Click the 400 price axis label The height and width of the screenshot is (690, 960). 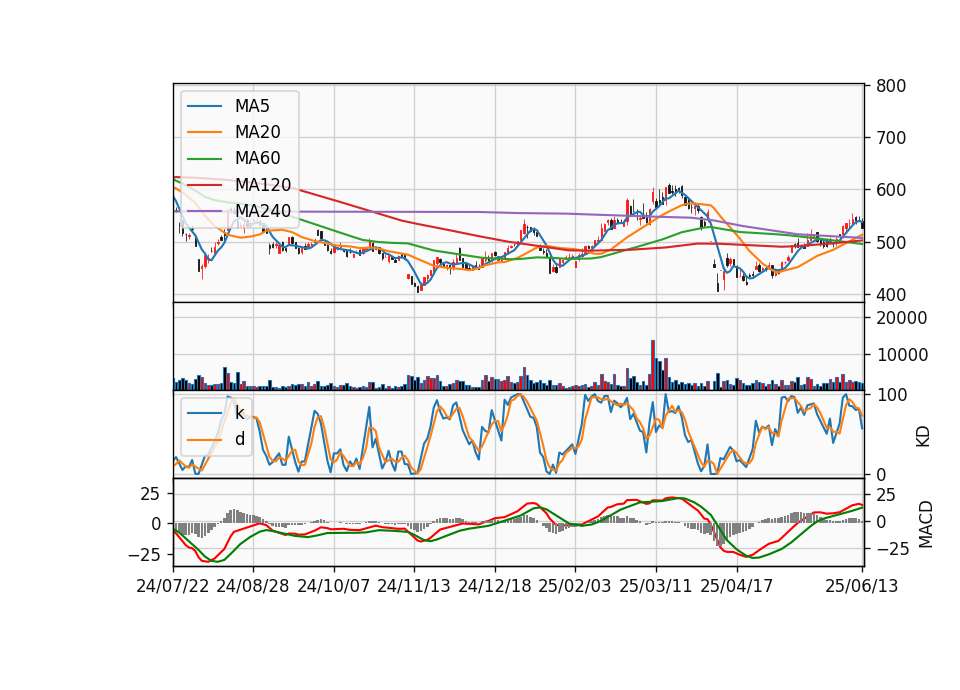pos(891,294)
